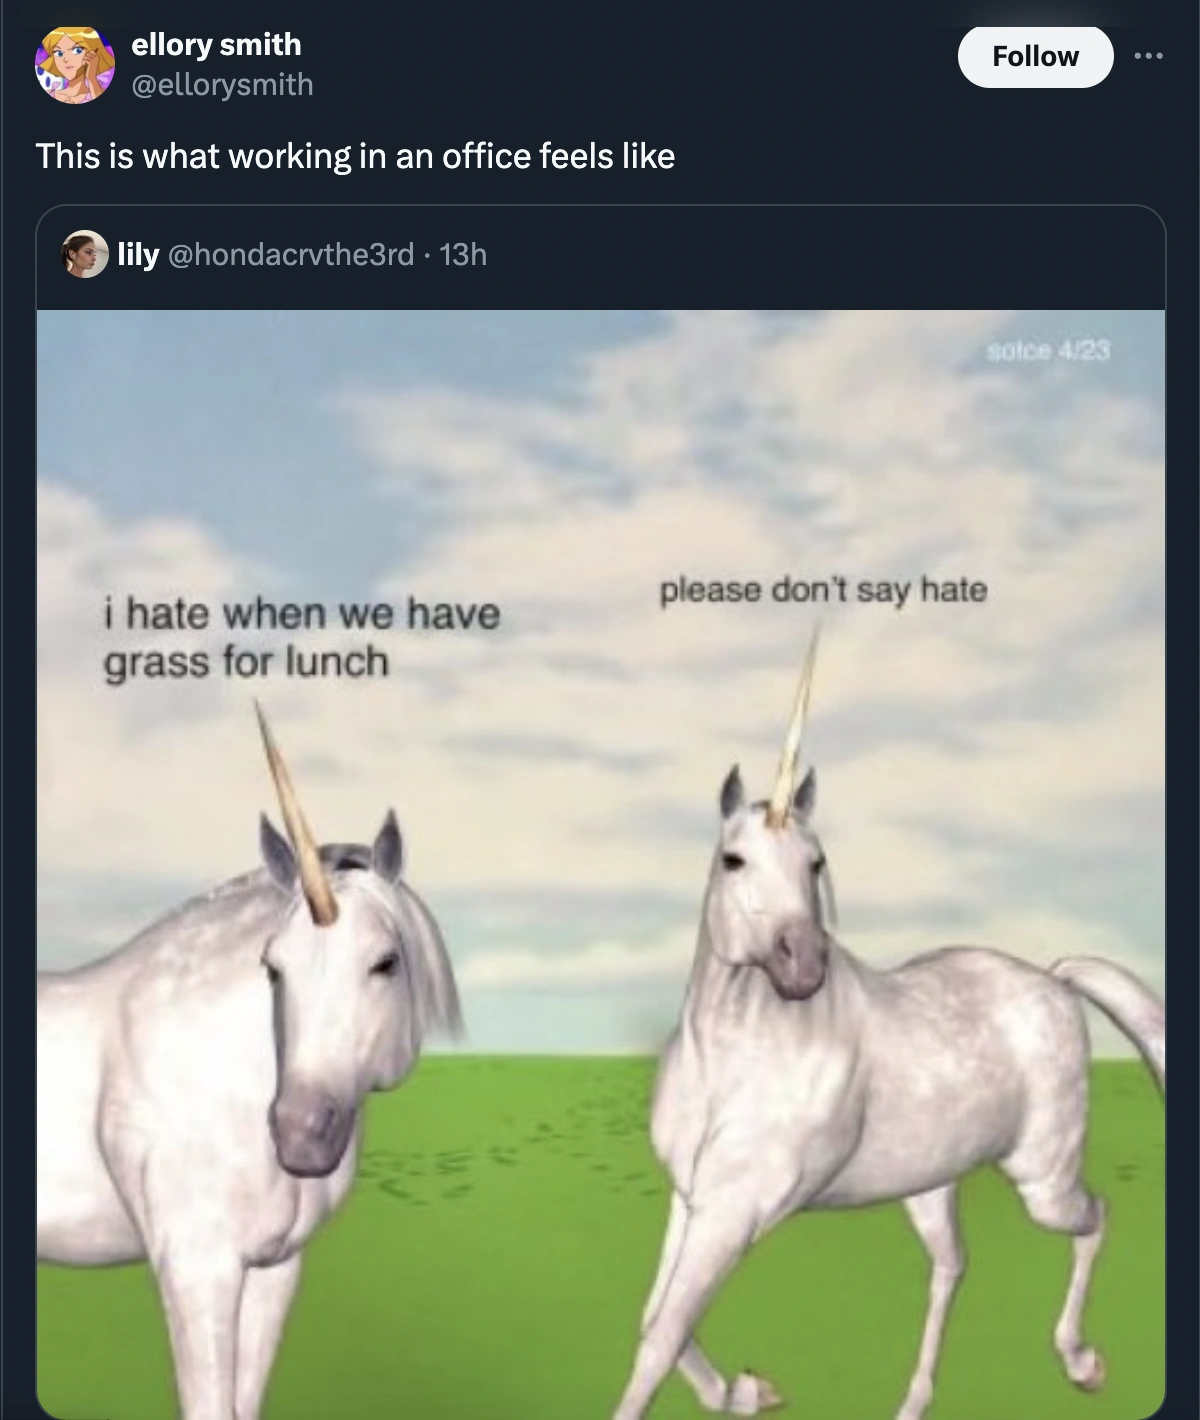Click the 'i hate when we have grass' caption
Image resolution: width=1200 pixels, height=1420 pixels.
(x=300, y=637)
